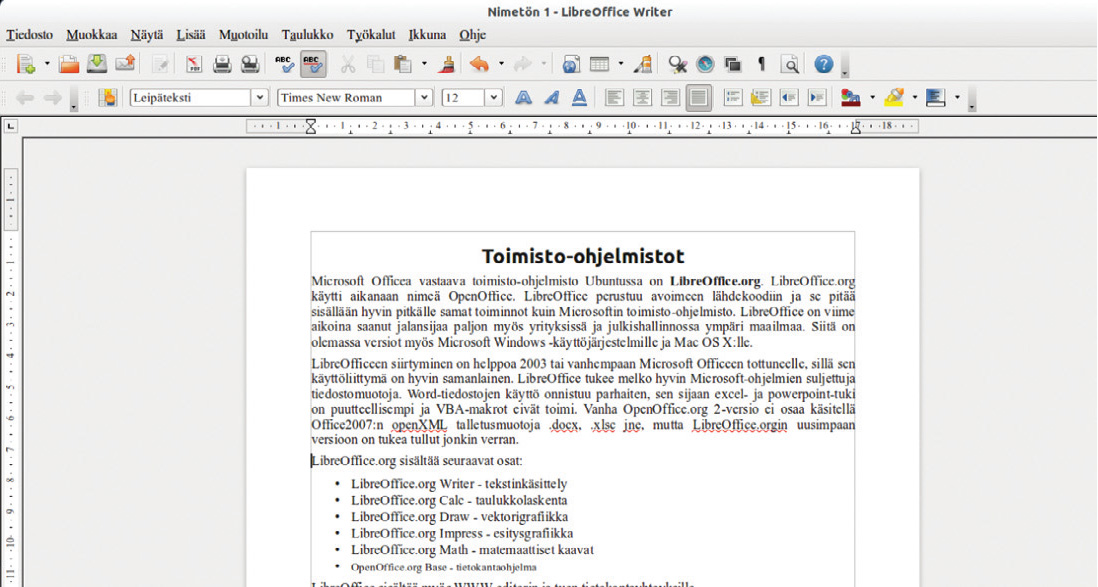Open the highlighting color palette arrow
Screen dimensions: 1098x587
(x=915, y=97)
